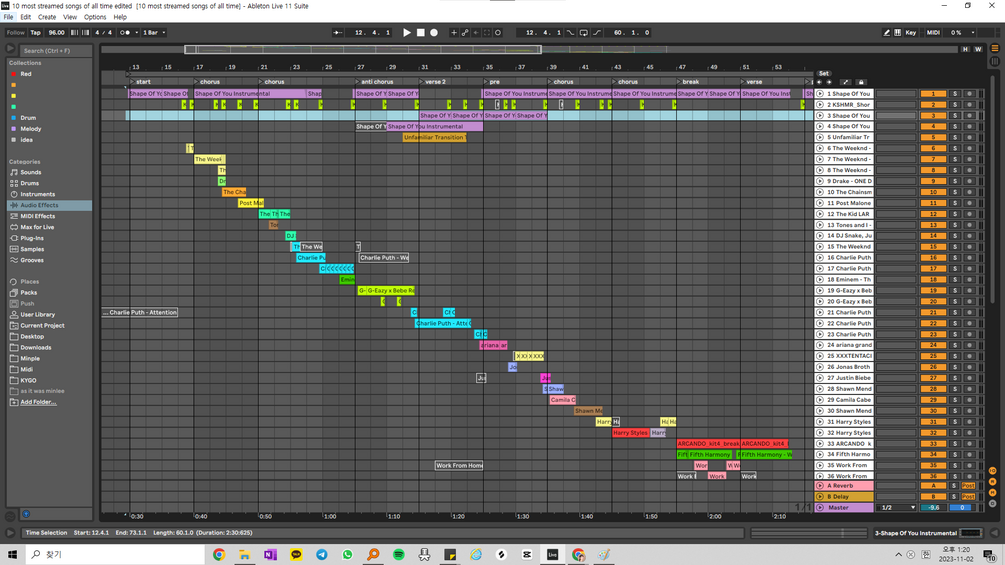Toggle the Follow playback button
The image size is (1005, 565).
pos(15,32)
